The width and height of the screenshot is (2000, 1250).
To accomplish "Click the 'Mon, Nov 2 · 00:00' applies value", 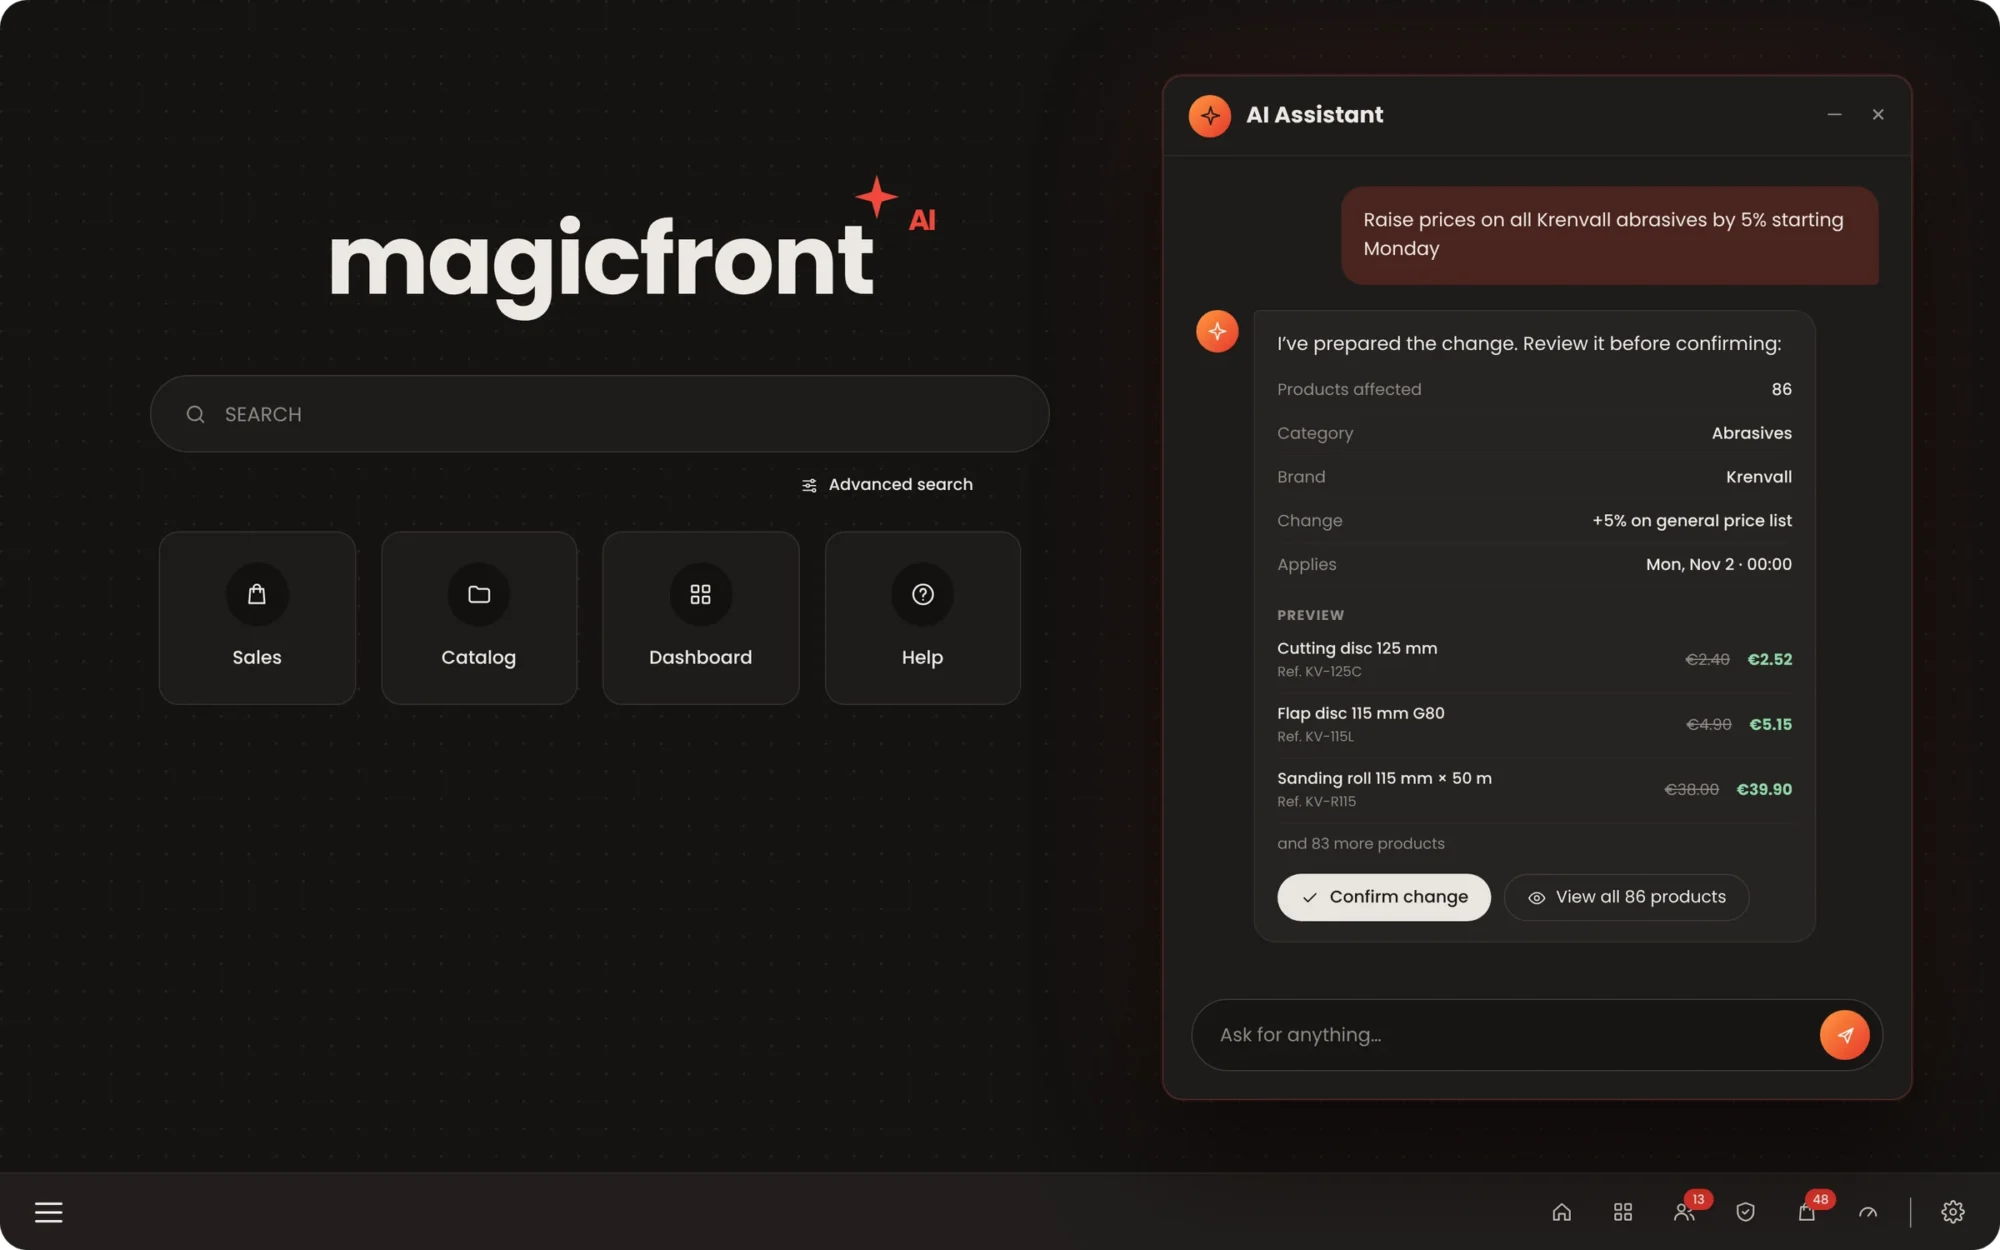I will [x=1718, y=564].
